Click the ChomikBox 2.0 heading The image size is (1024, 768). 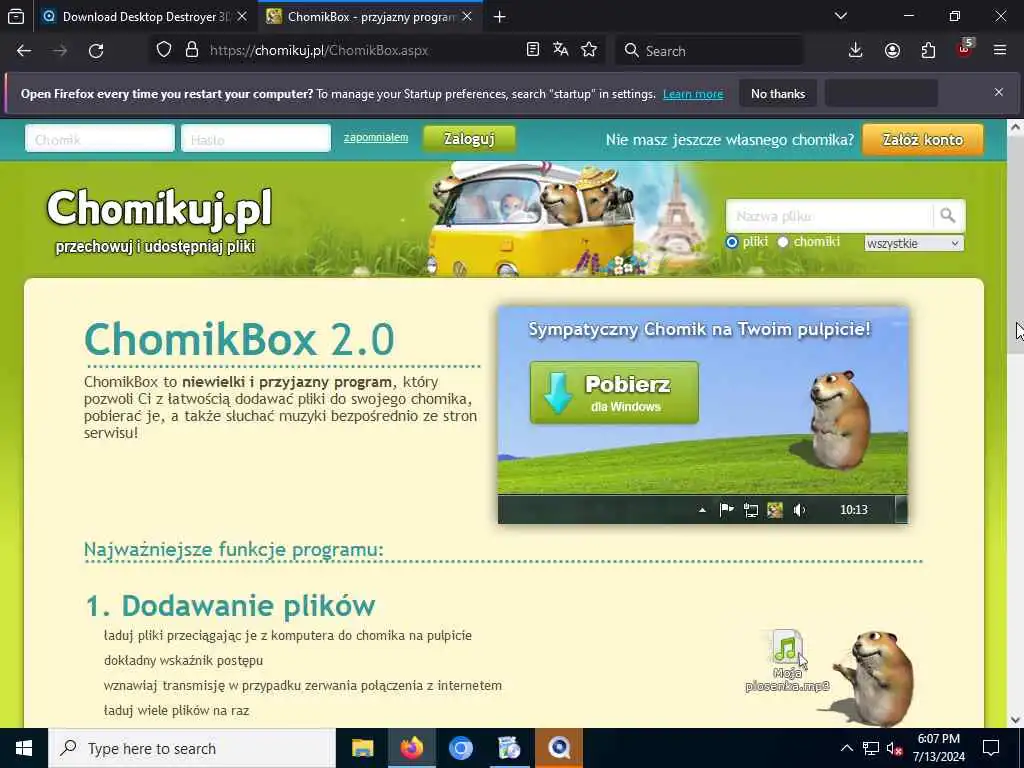[x=240, y=339]
